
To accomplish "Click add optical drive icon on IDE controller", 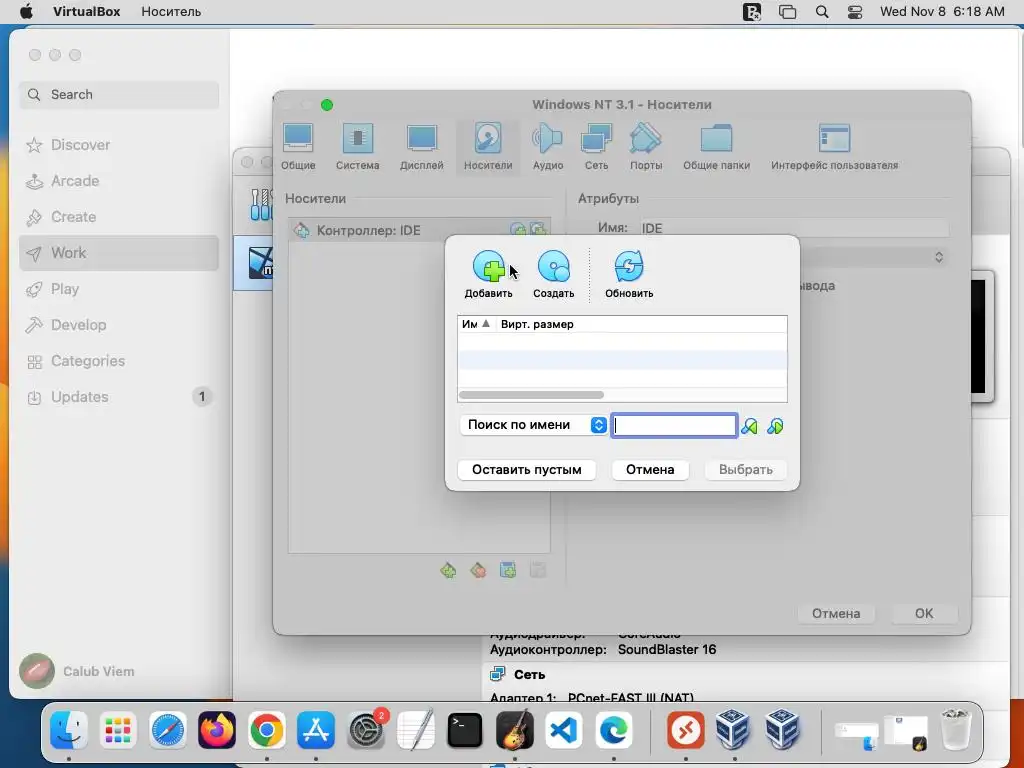I will click(x=517, y=230).
